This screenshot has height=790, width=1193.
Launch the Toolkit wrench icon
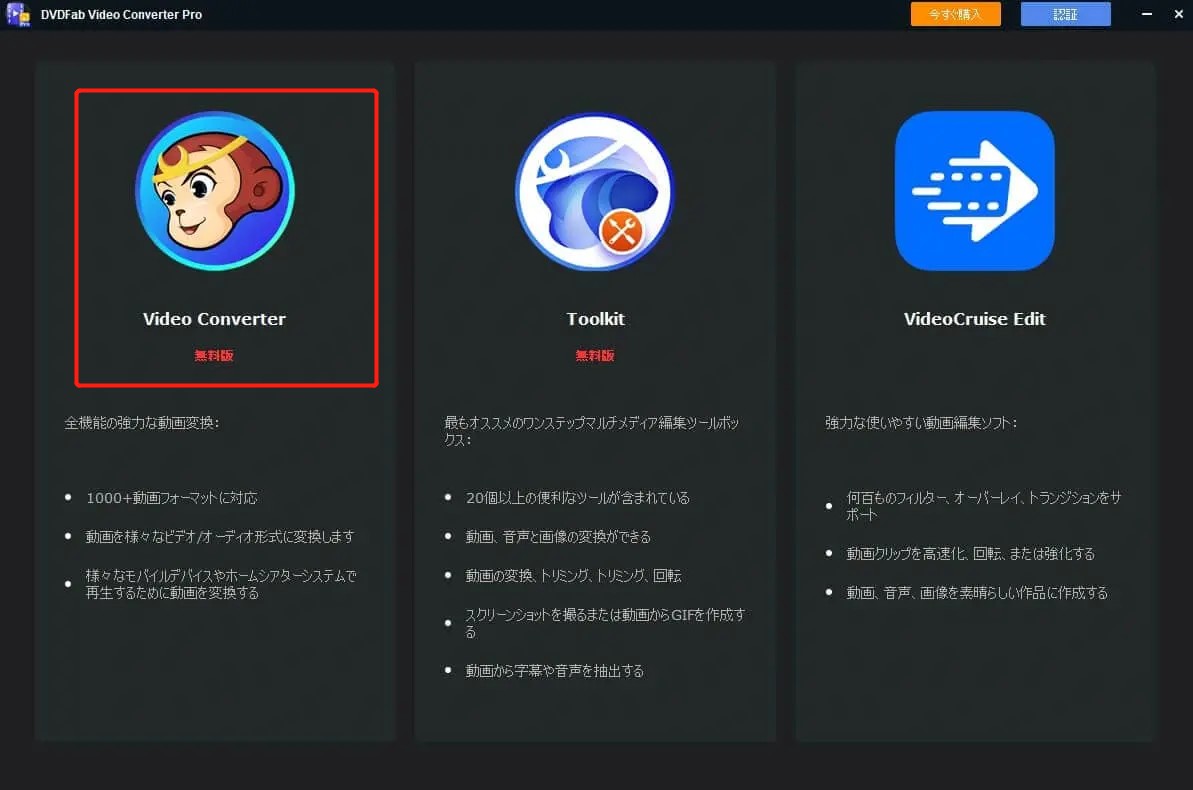point(594,192)
